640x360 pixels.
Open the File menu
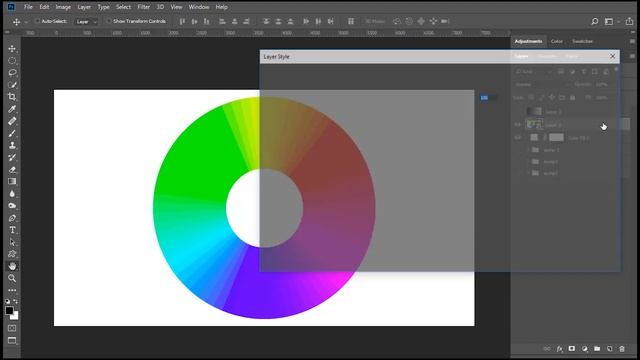coord(28,7)
